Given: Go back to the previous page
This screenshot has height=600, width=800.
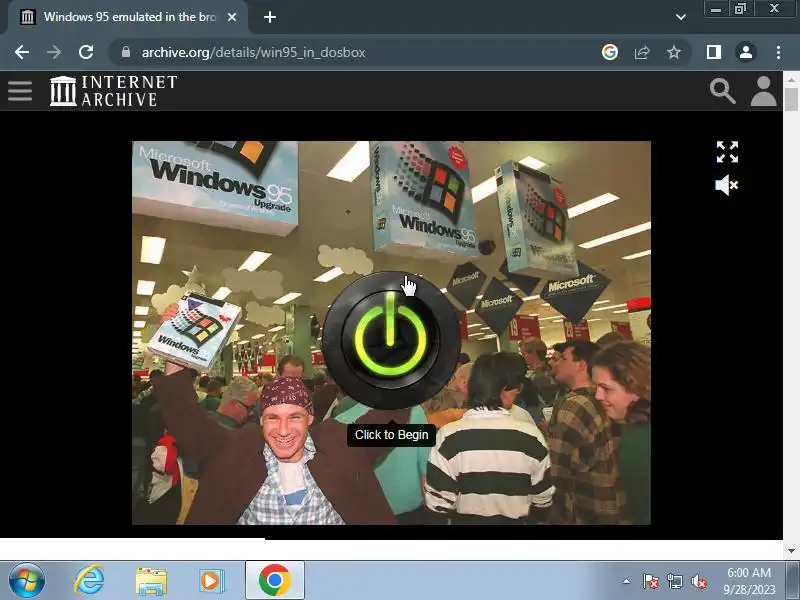Looking at the screenshot, I should (x=22, y=52).
